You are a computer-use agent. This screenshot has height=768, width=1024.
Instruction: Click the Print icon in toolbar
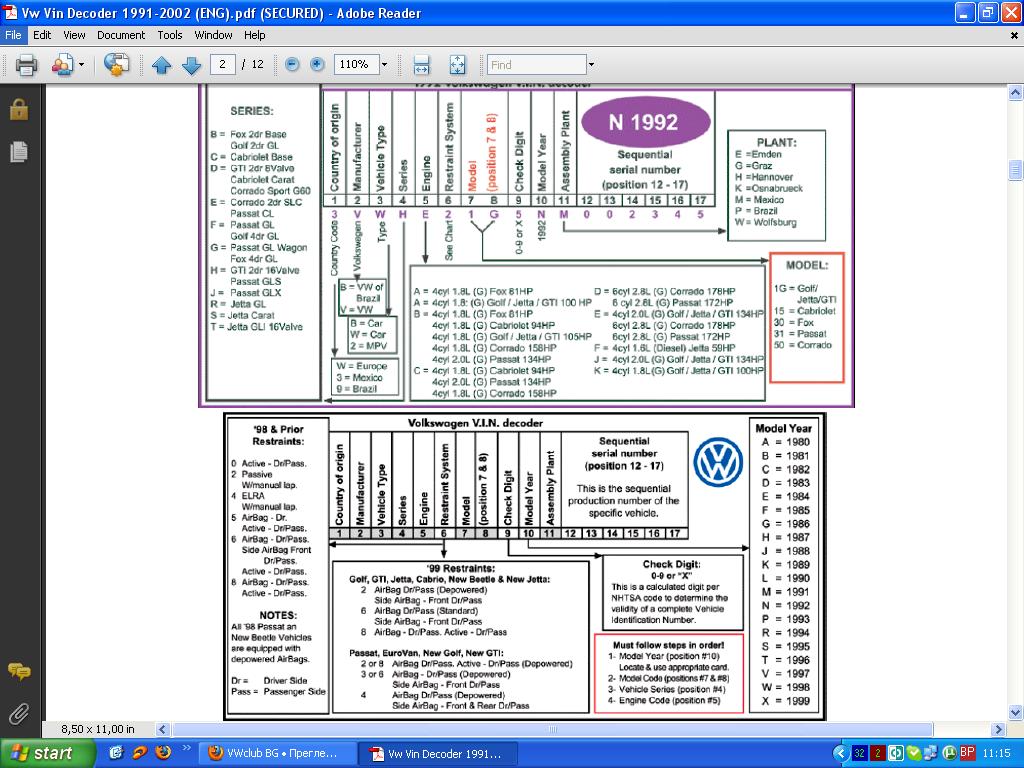26,65
